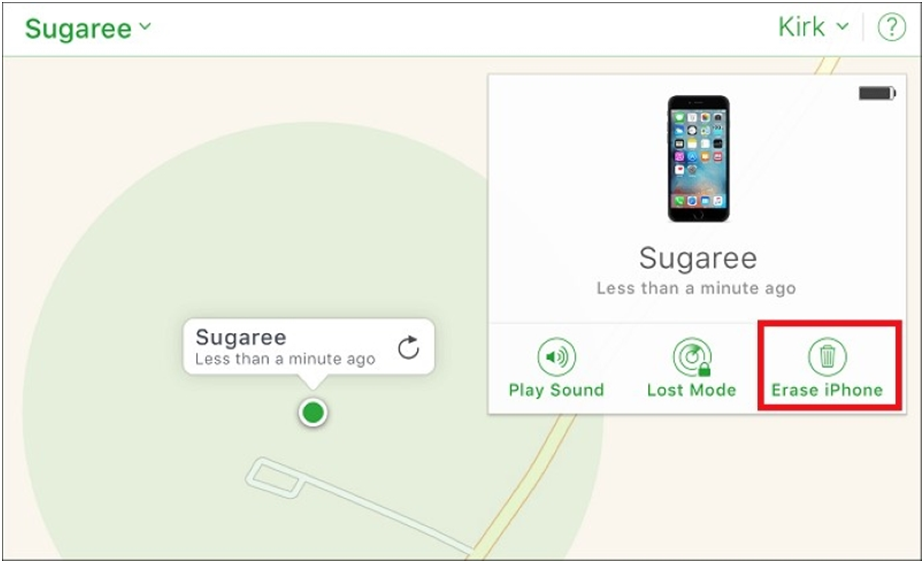Click the iPhone device image
The width and height of the screenshot is (924, 563).
(698, 159)
